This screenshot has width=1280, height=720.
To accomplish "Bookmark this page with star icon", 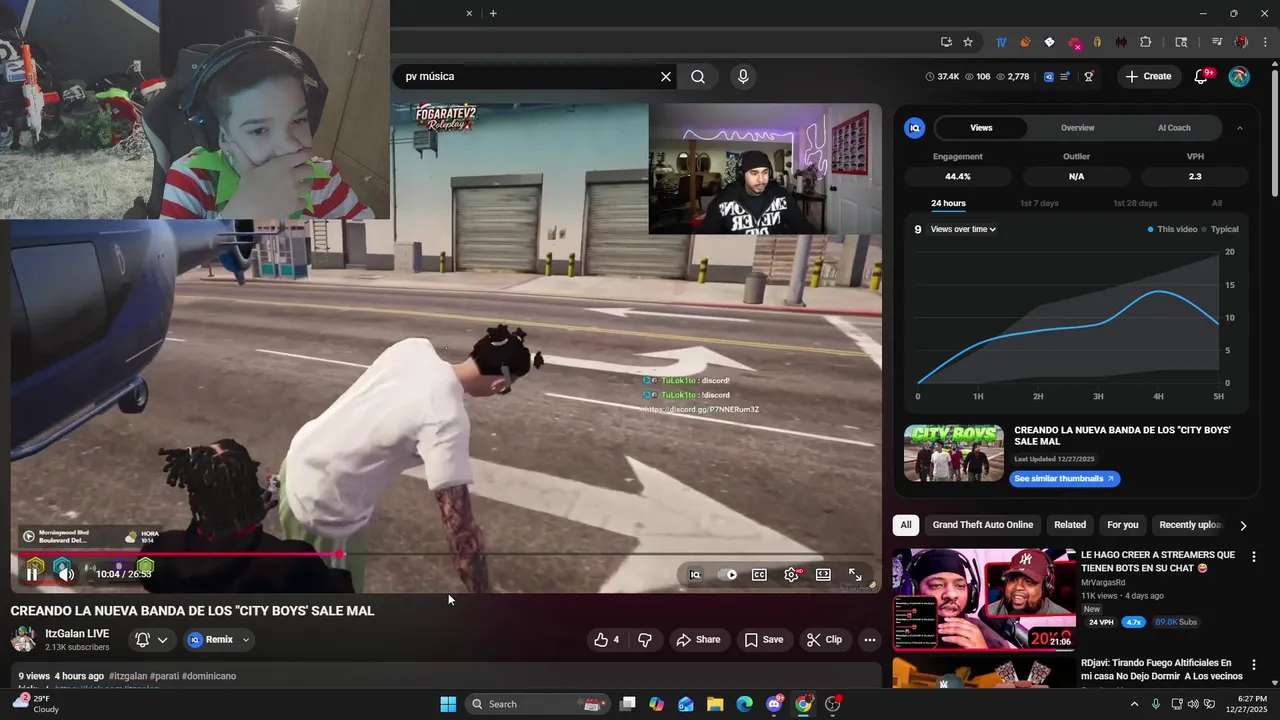I will [x=968, y=42].
